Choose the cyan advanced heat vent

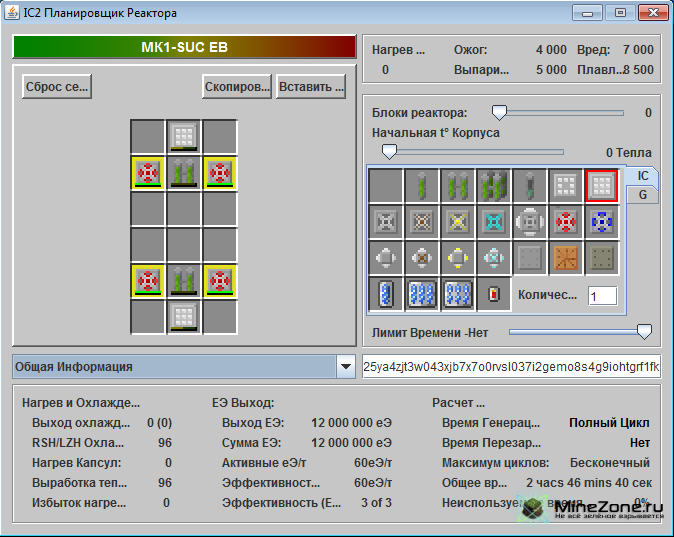coord(494,221)
